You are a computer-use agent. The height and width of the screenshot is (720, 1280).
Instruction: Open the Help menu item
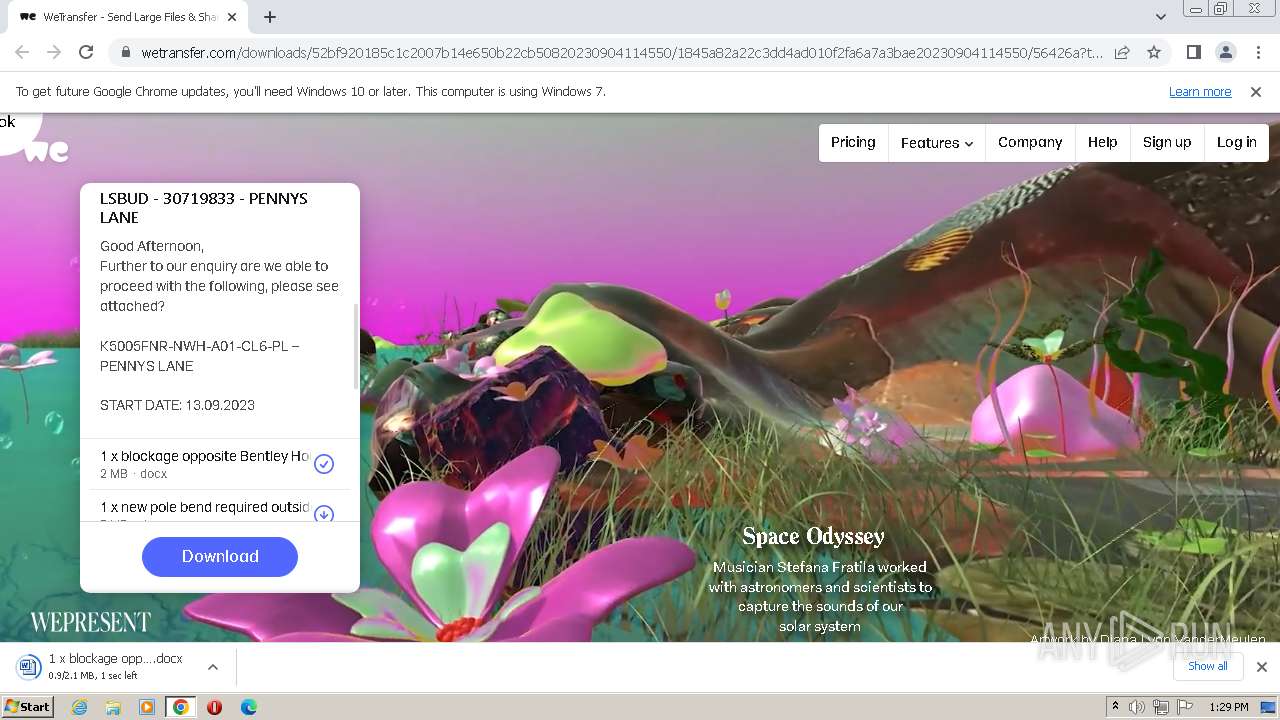(x=1102, y=142)
